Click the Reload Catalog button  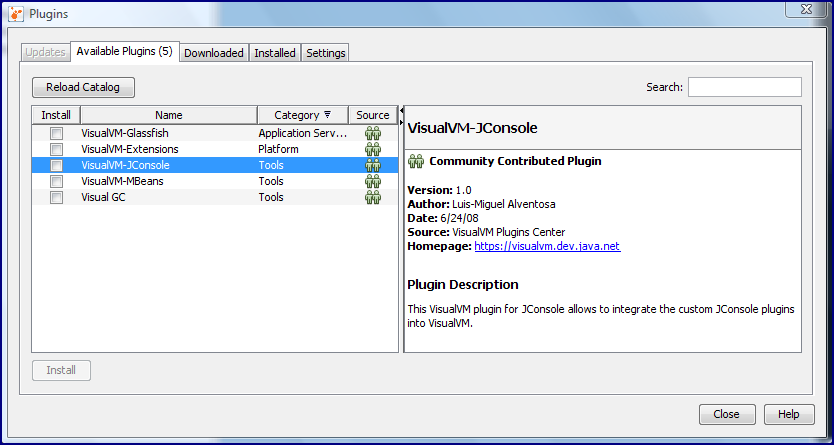pos(83,87)
